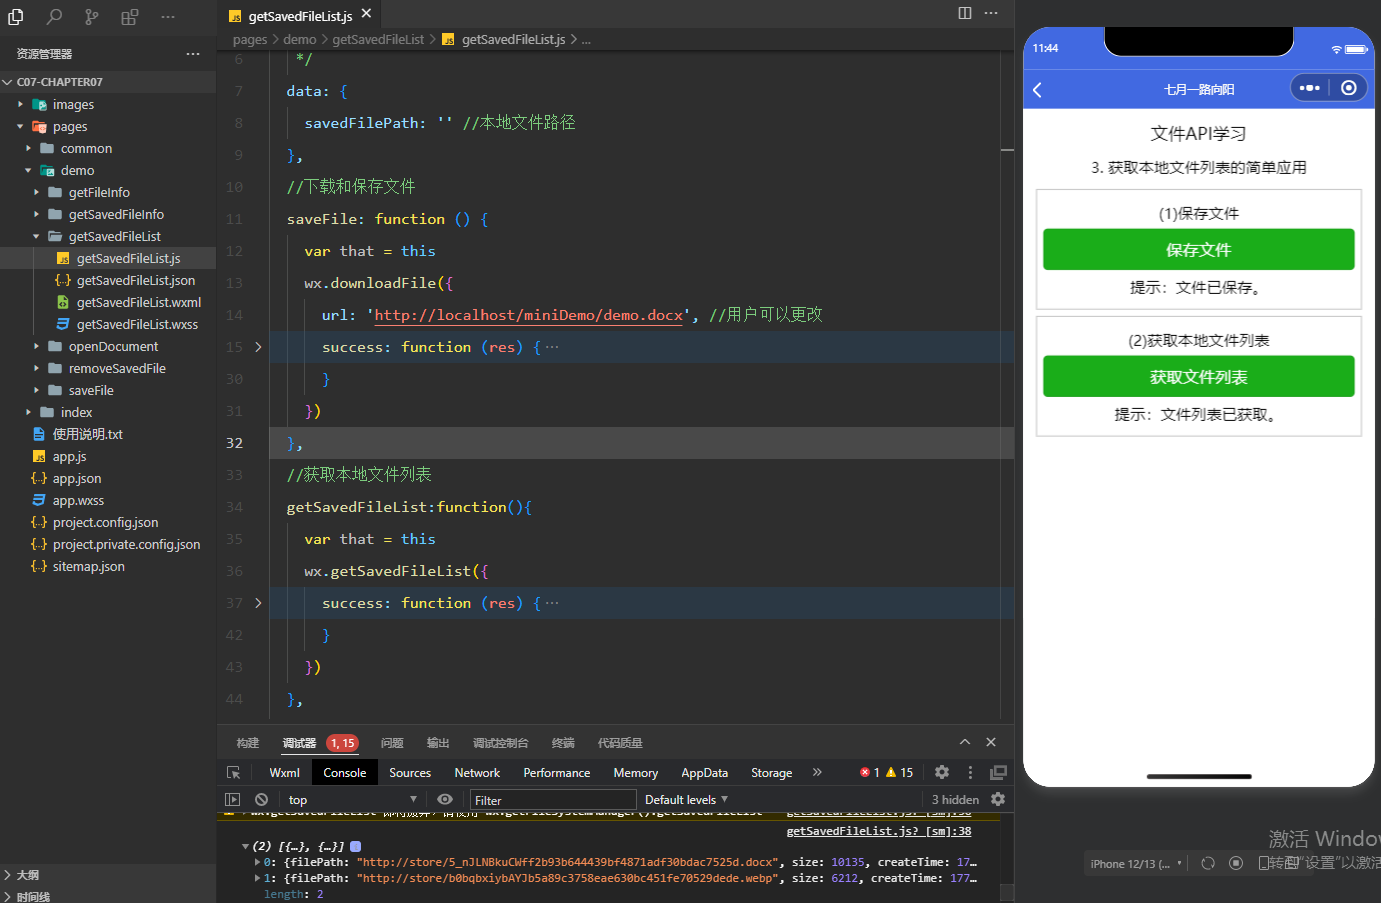Close the getSavedFileList.js editor tab
Image resolution: width=1381 pixels, height=903 pixels.
pos(366,14)
